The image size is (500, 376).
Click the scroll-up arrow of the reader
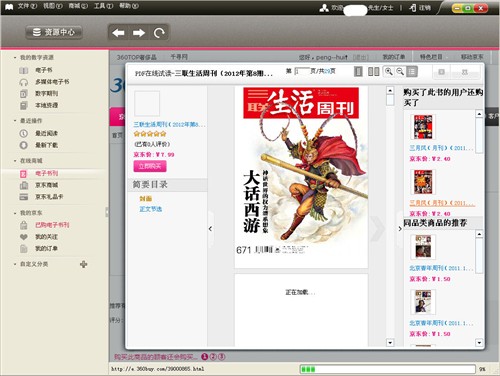click(390, 90)
